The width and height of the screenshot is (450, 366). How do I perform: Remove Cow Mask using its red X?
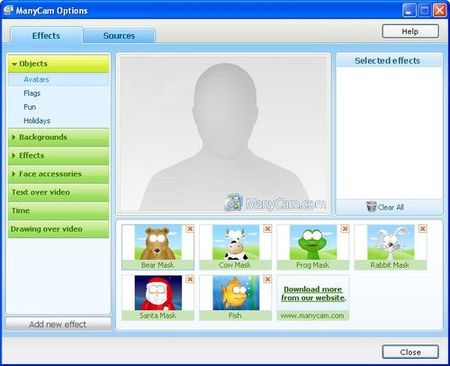pyautogui.click(x=267, y=229)
